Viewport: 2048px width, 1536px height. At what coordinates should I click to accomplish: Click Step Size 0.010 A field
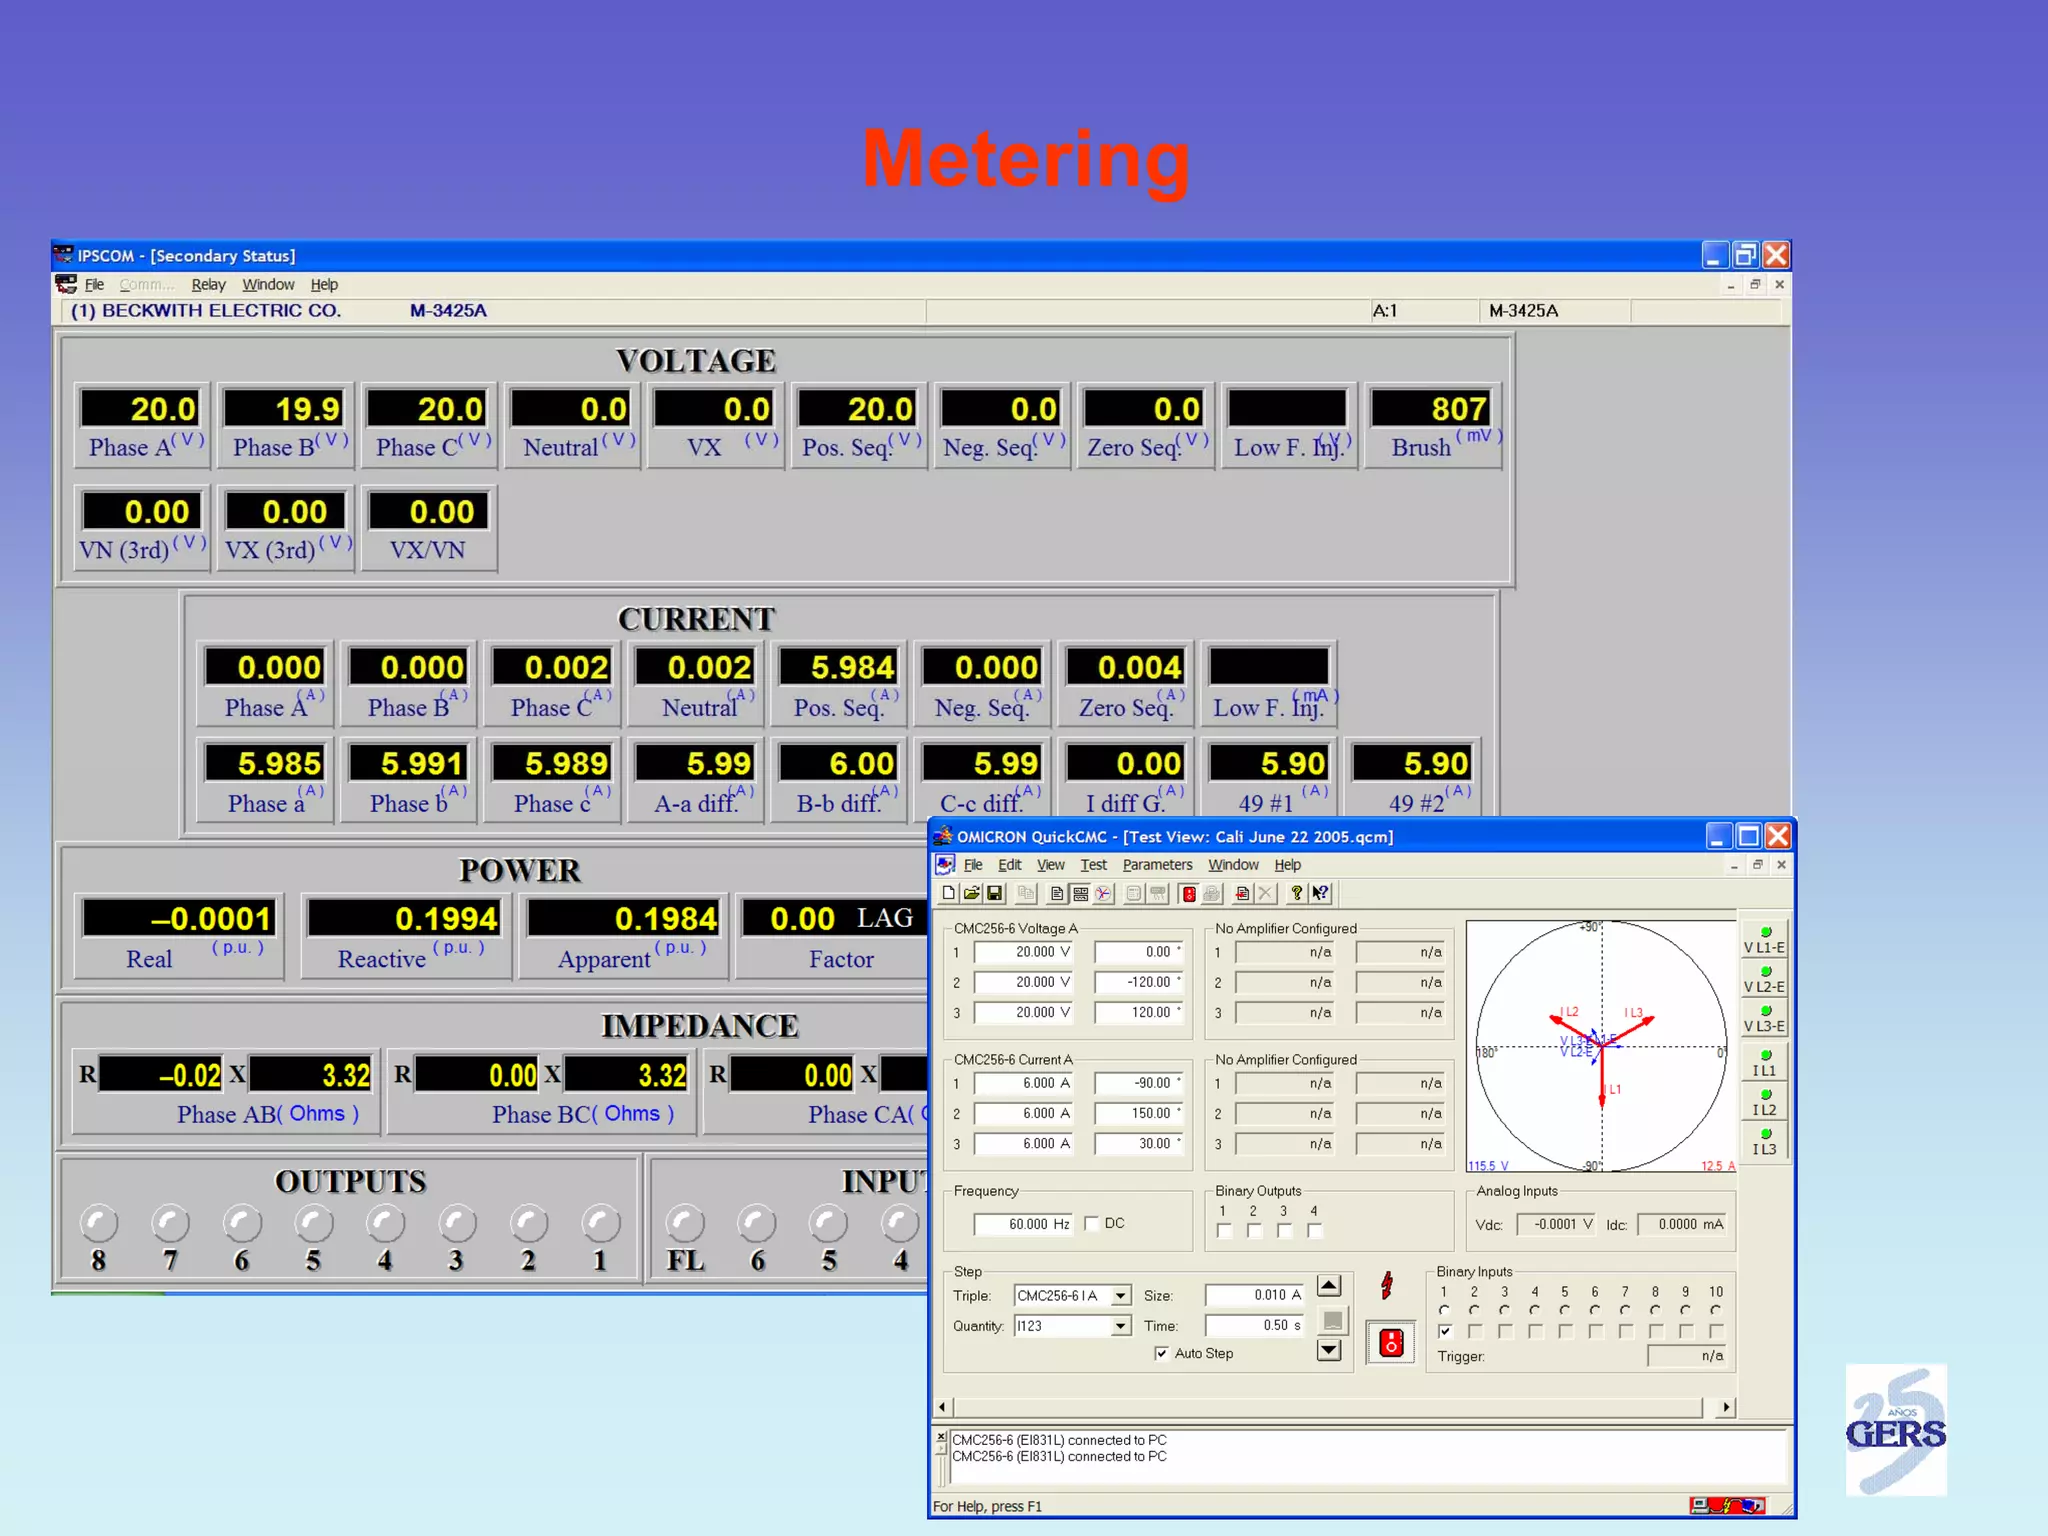pyautogui.click(x=1255, y=1295)
